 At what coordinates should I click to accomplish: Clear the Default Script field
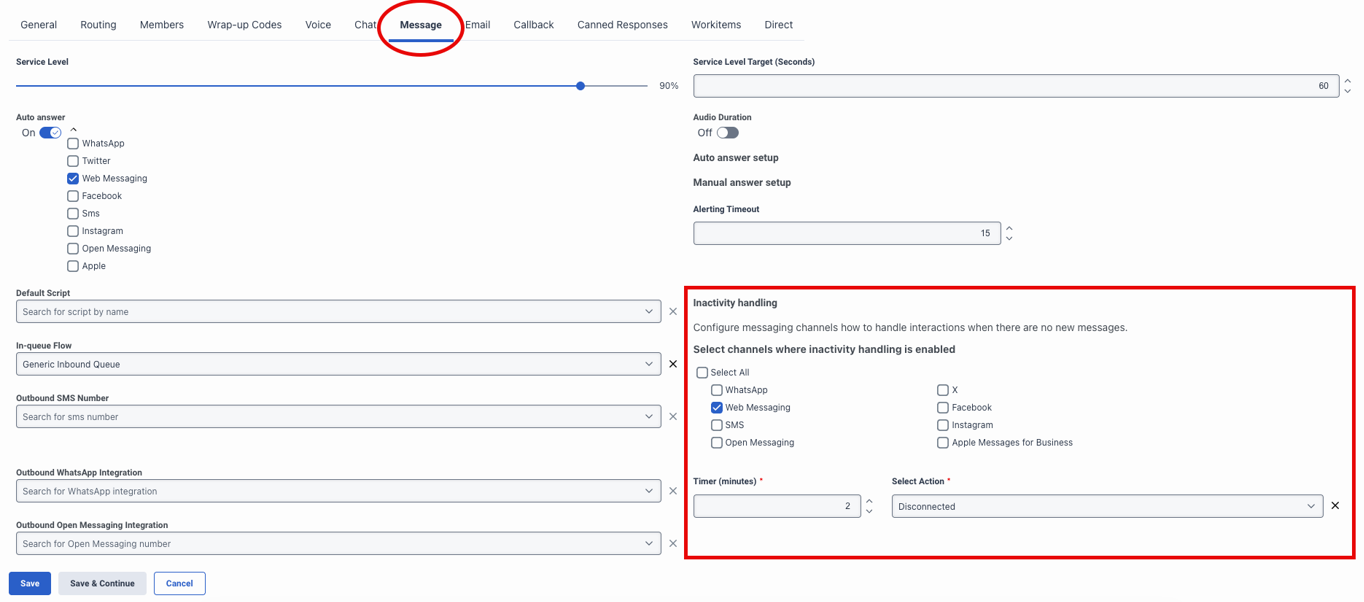point(673,312)
